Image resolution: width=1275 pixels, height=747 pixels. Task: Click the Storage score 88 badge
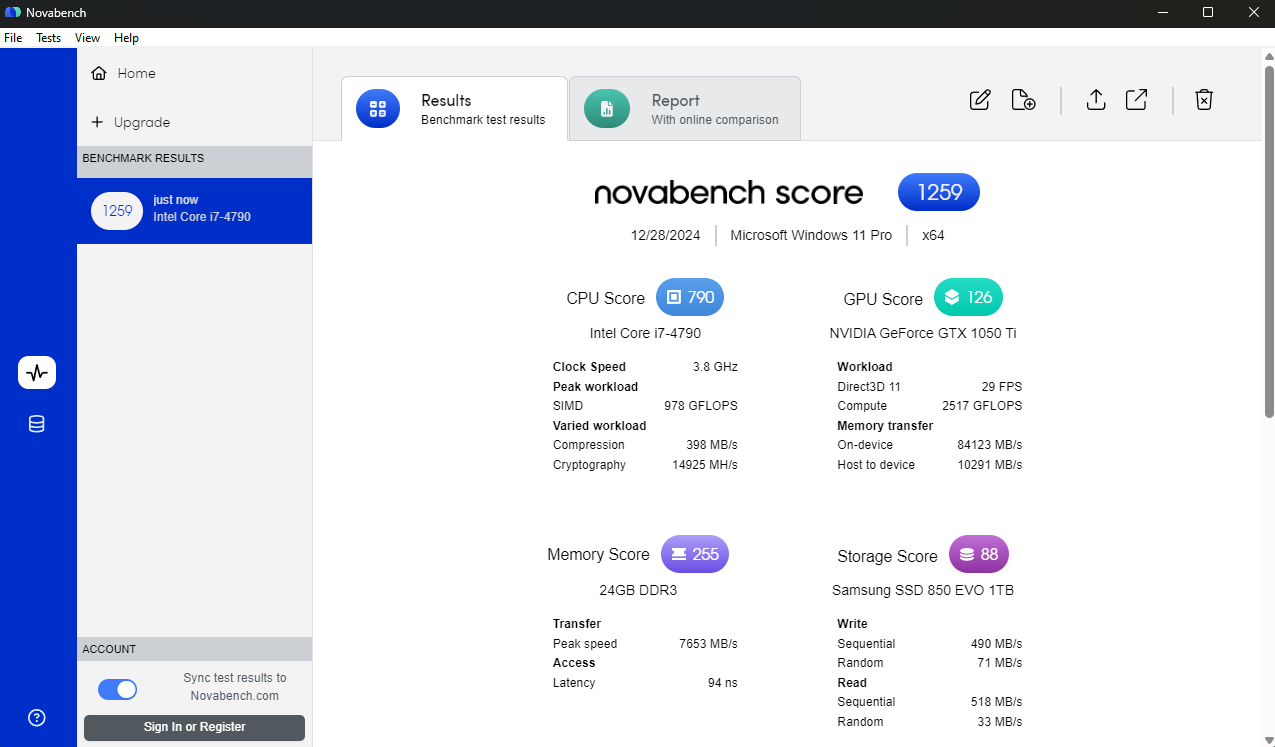click(979, 554)
